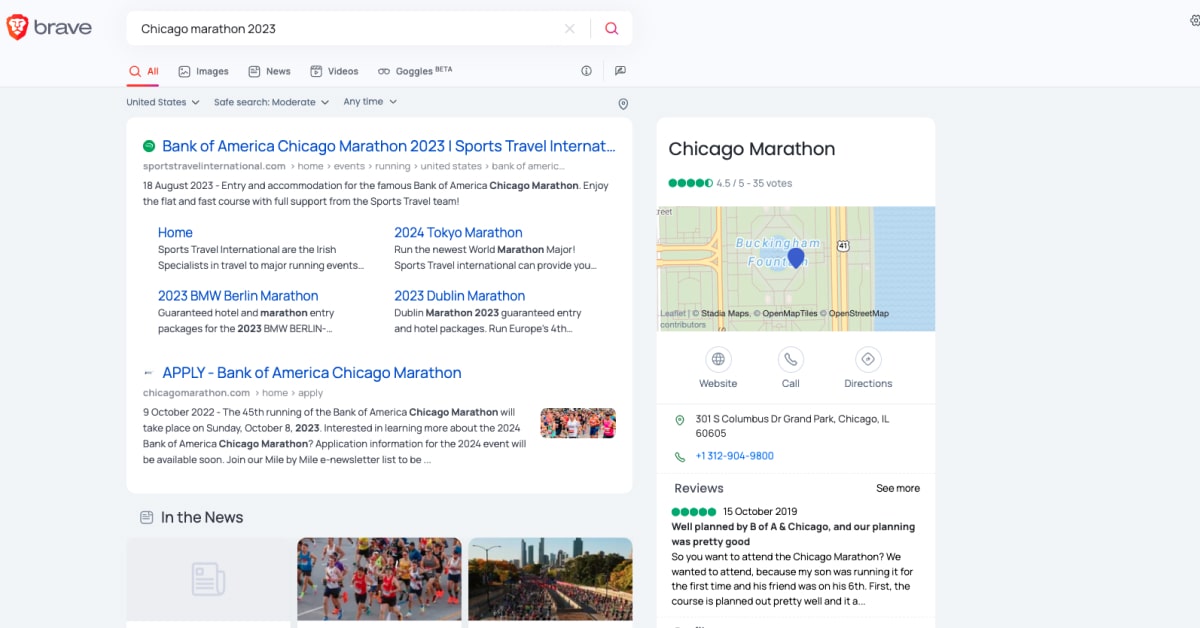Click the magnifying glass search button
This screenshot has height=628, width=1200.
611,29
